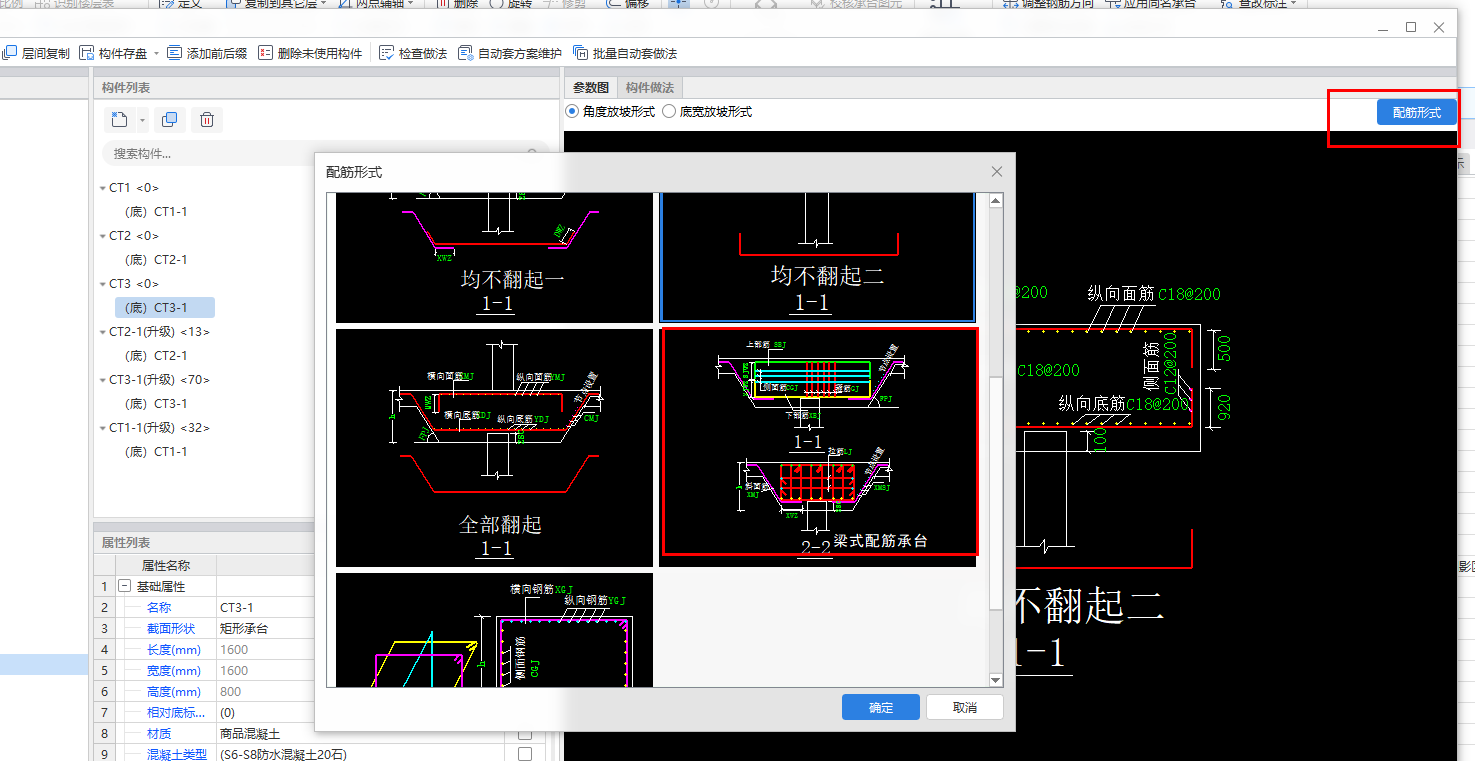Click the 属性名称 column header
This screenshot has height=761, width=1475.
165,566
